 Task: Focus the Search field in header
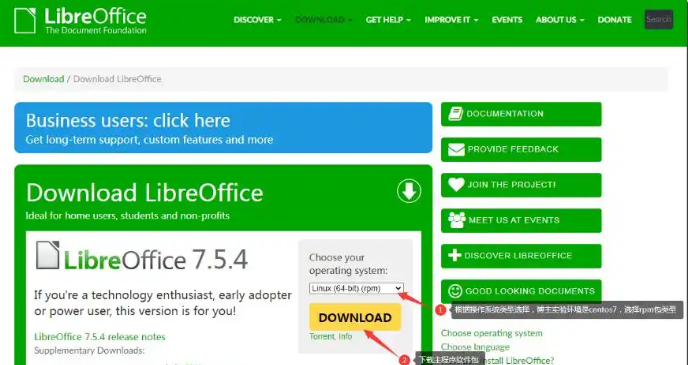pos(659,19)
